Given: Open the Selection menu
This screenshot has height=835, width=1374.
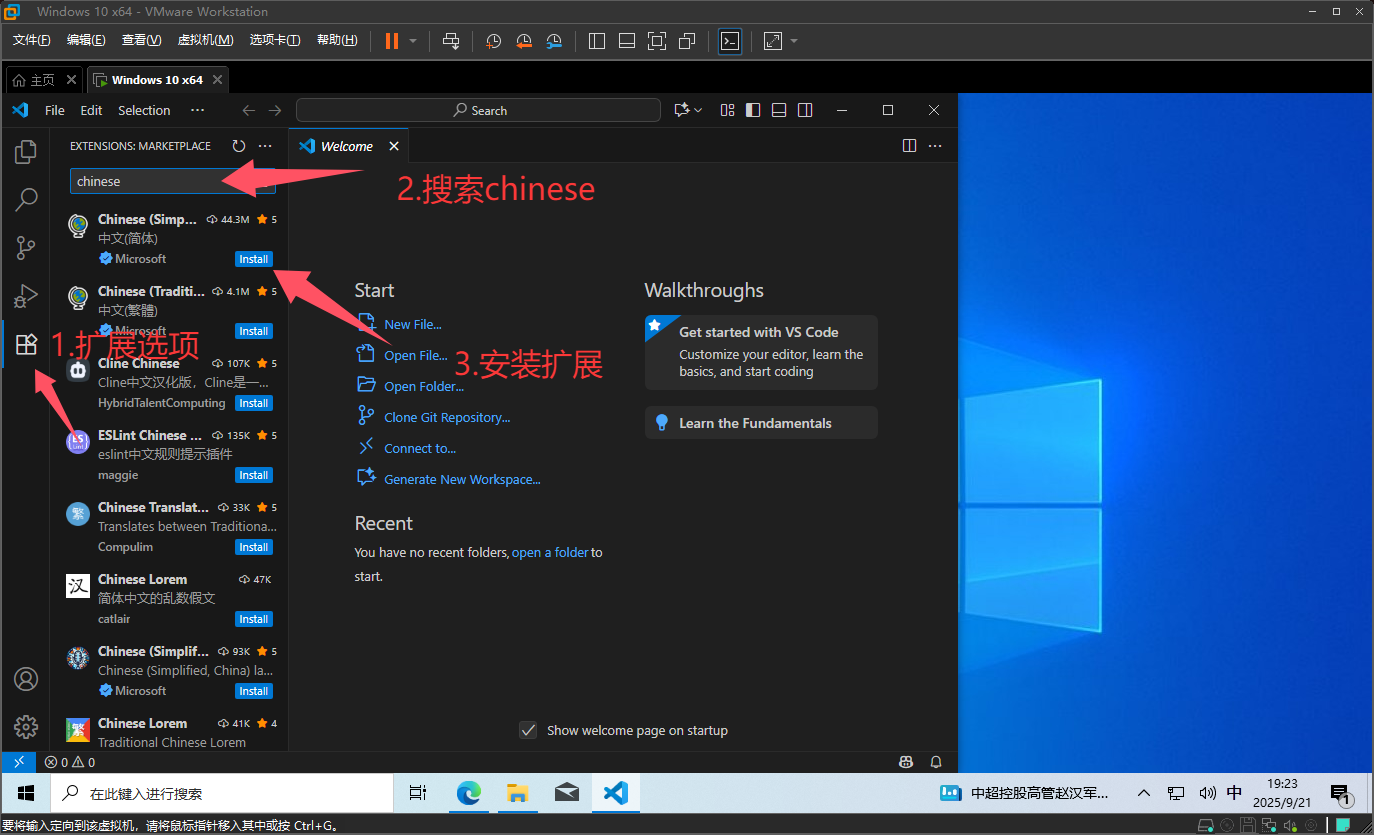Looking at the screenshot, I should click(x=144, y=110).
